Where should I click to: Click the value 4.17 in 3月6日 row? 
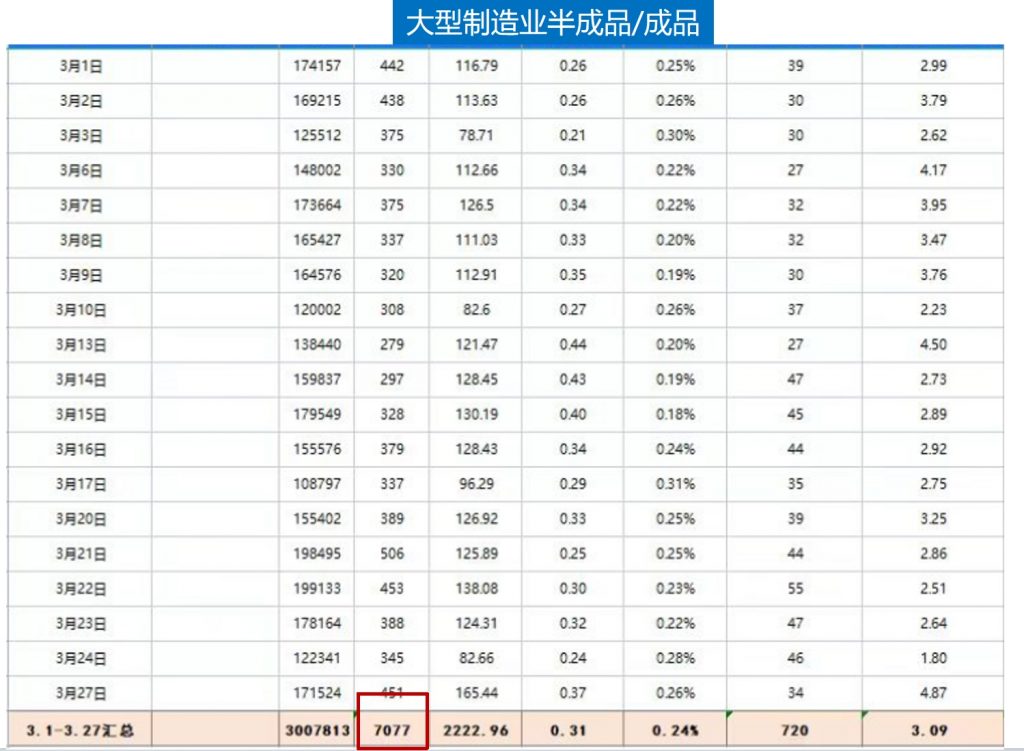pos(933,170)
